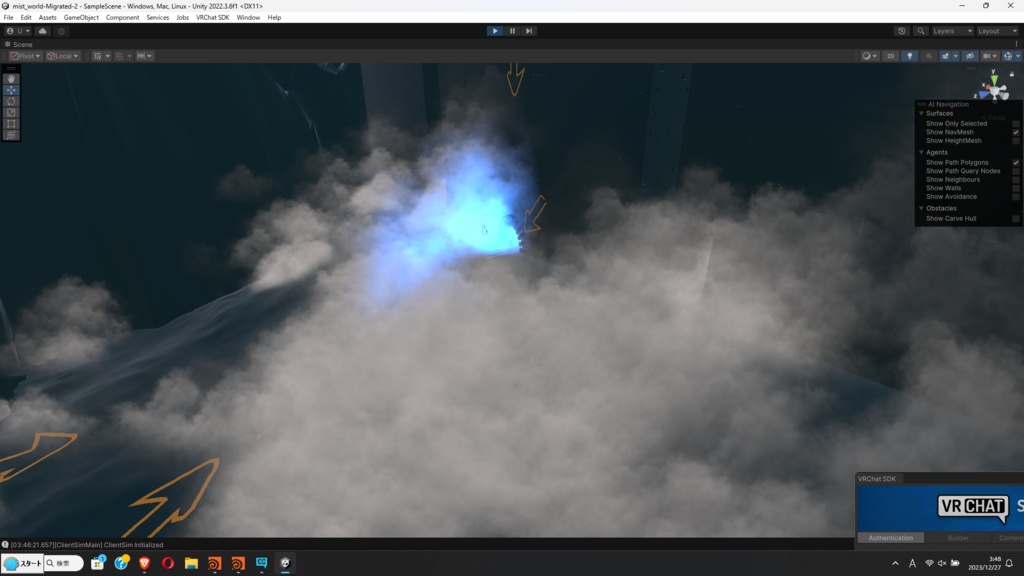The height and width of the screenshot is (576, 1024).
Task: Toggle scene effects visibility
Action: pos(945,56)
